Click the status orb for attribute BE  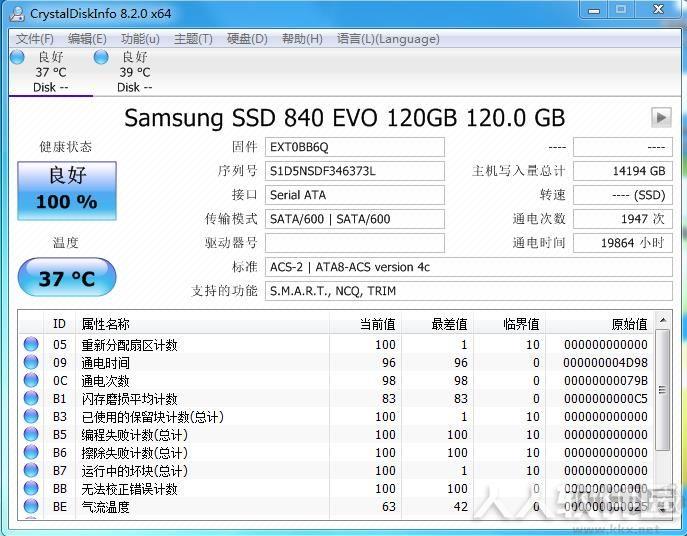[x=31, y=506]
